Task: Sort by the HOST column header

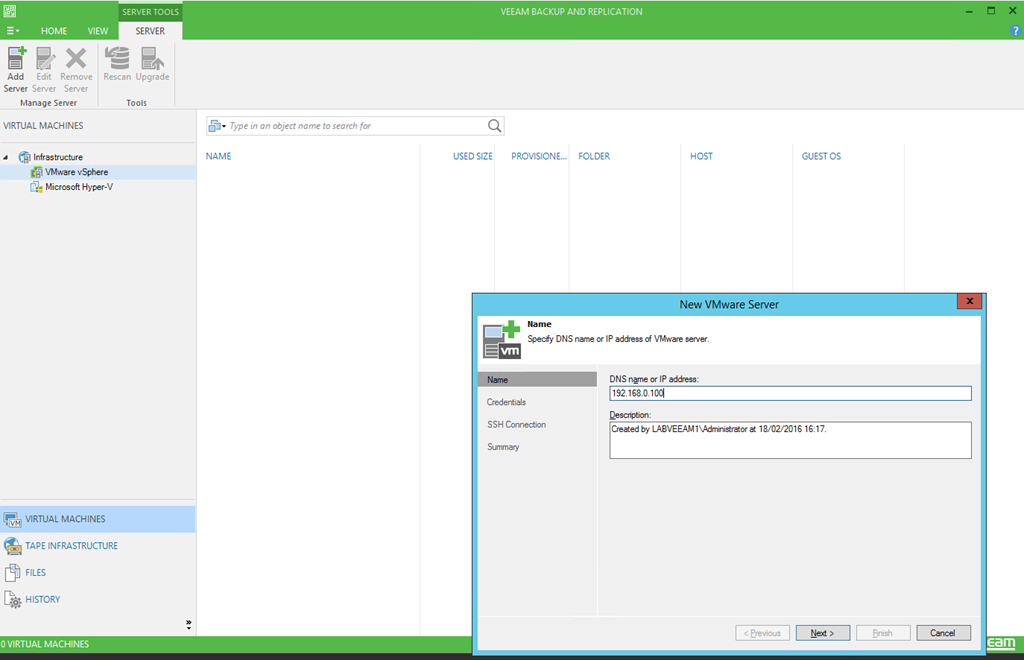Action: 701,156
